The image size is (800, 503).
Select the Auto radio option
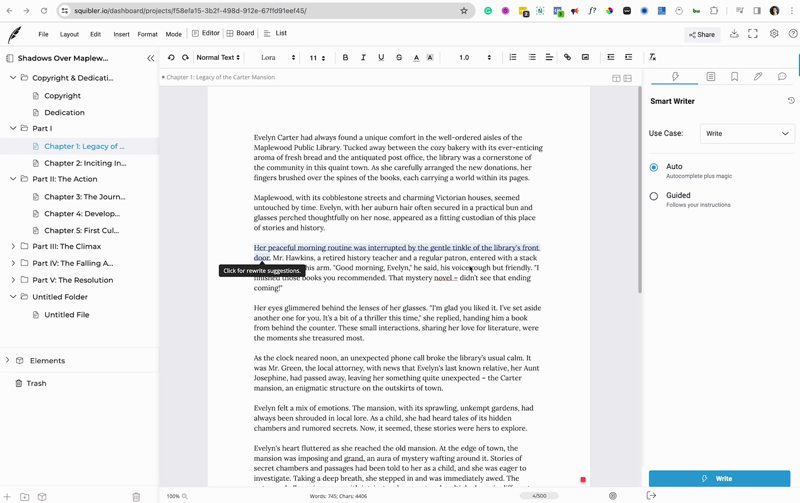point(654,167)
